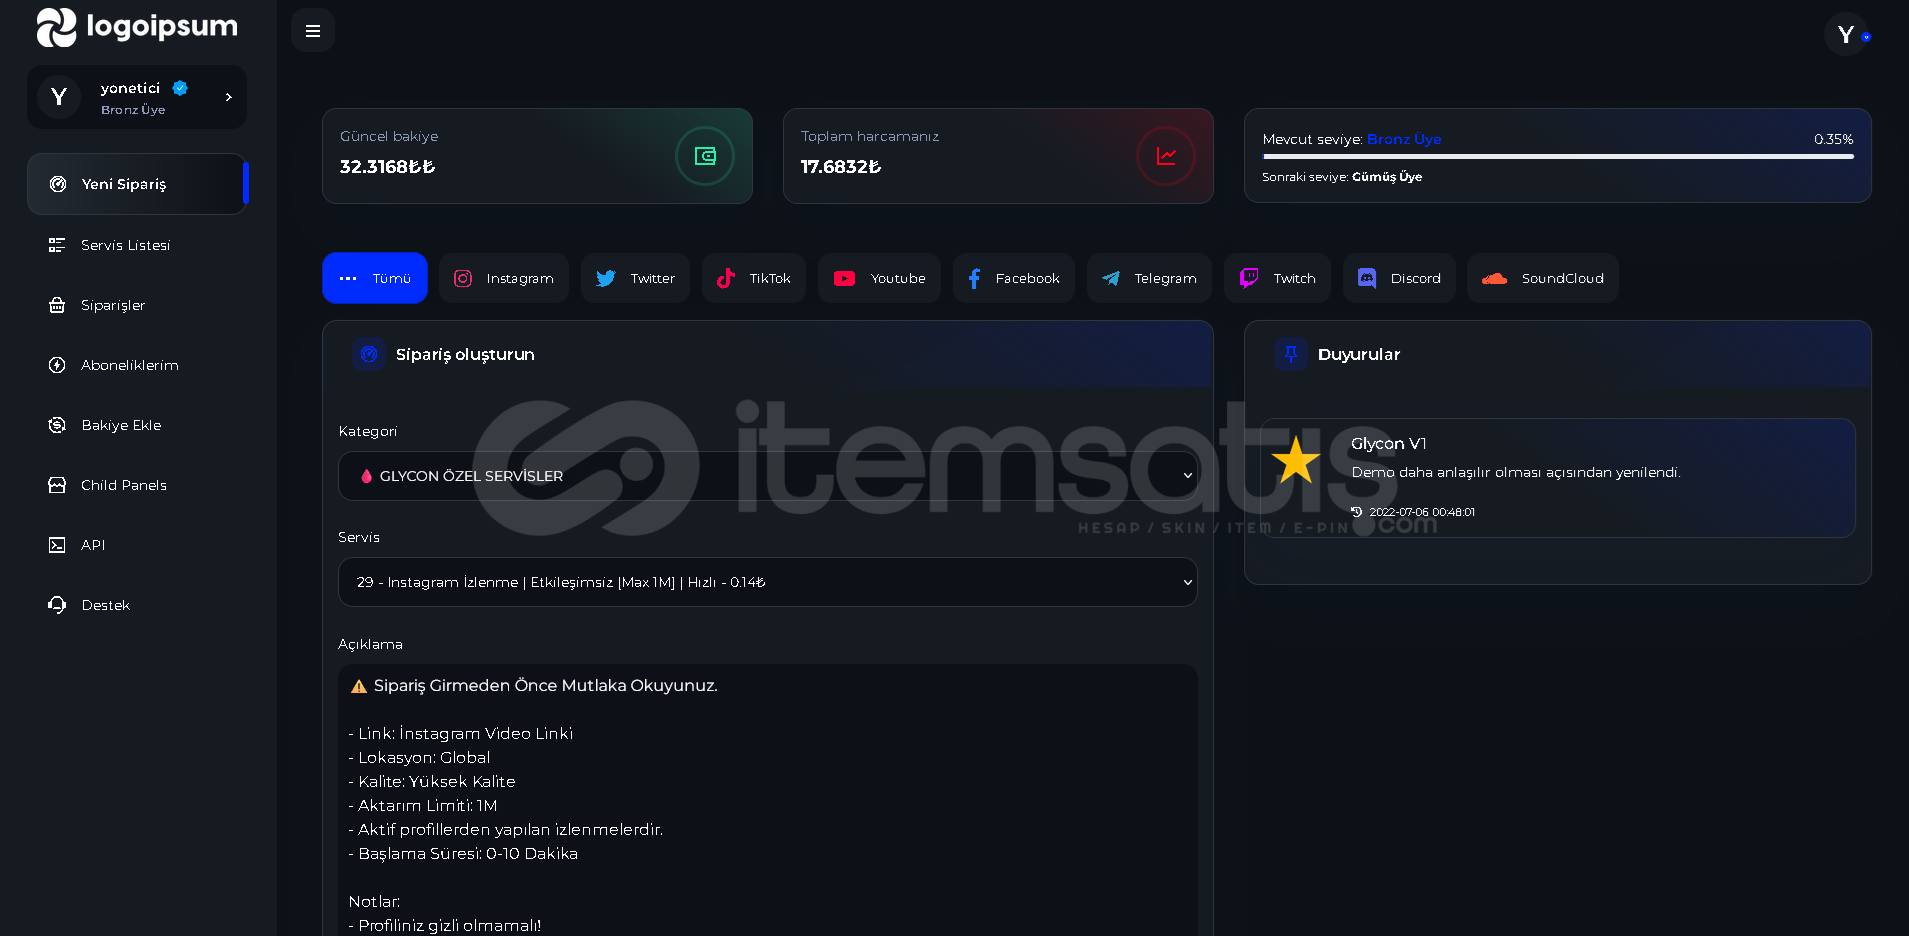
Task: Click the Siparişler basket icon
Action: pyautogui.click(x=57, y=305)
